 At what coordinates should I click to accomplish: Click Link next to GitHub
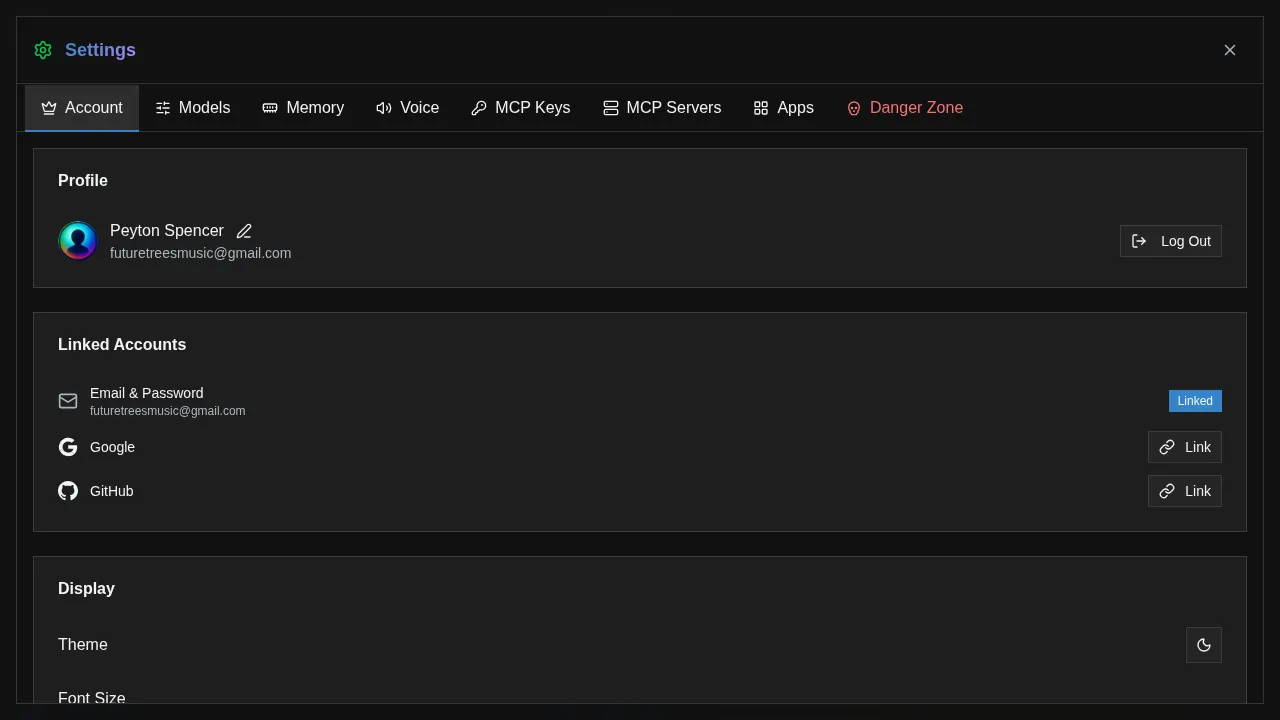click(1185, 491)
